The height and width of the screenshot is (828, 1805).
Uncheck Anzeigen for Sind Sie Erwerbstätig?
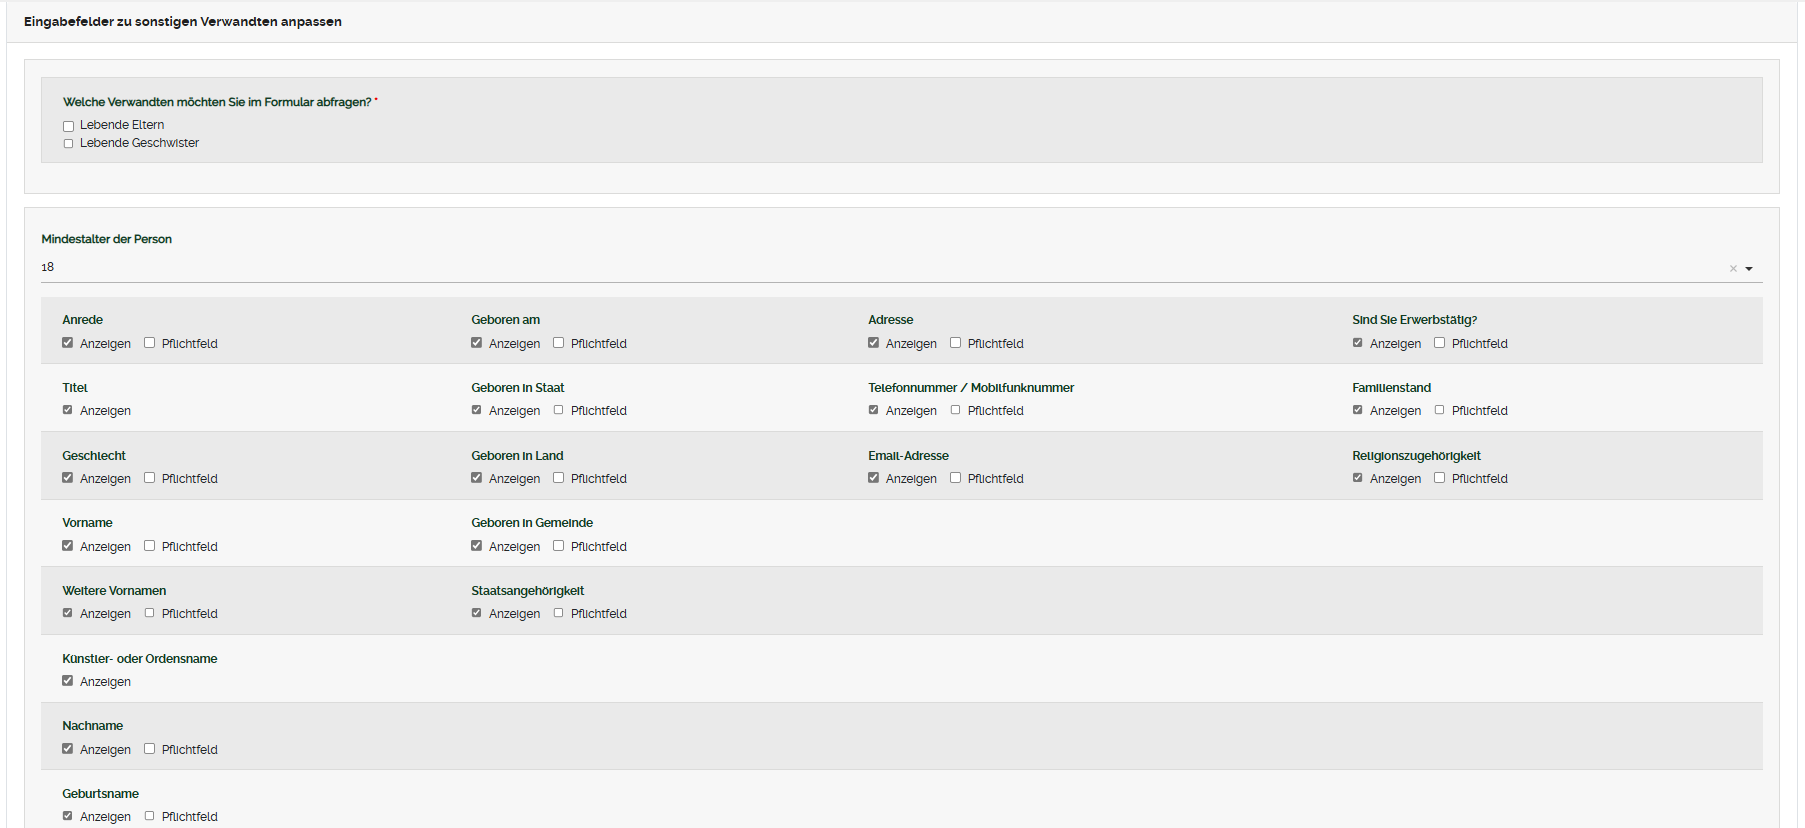(1358, 343)
